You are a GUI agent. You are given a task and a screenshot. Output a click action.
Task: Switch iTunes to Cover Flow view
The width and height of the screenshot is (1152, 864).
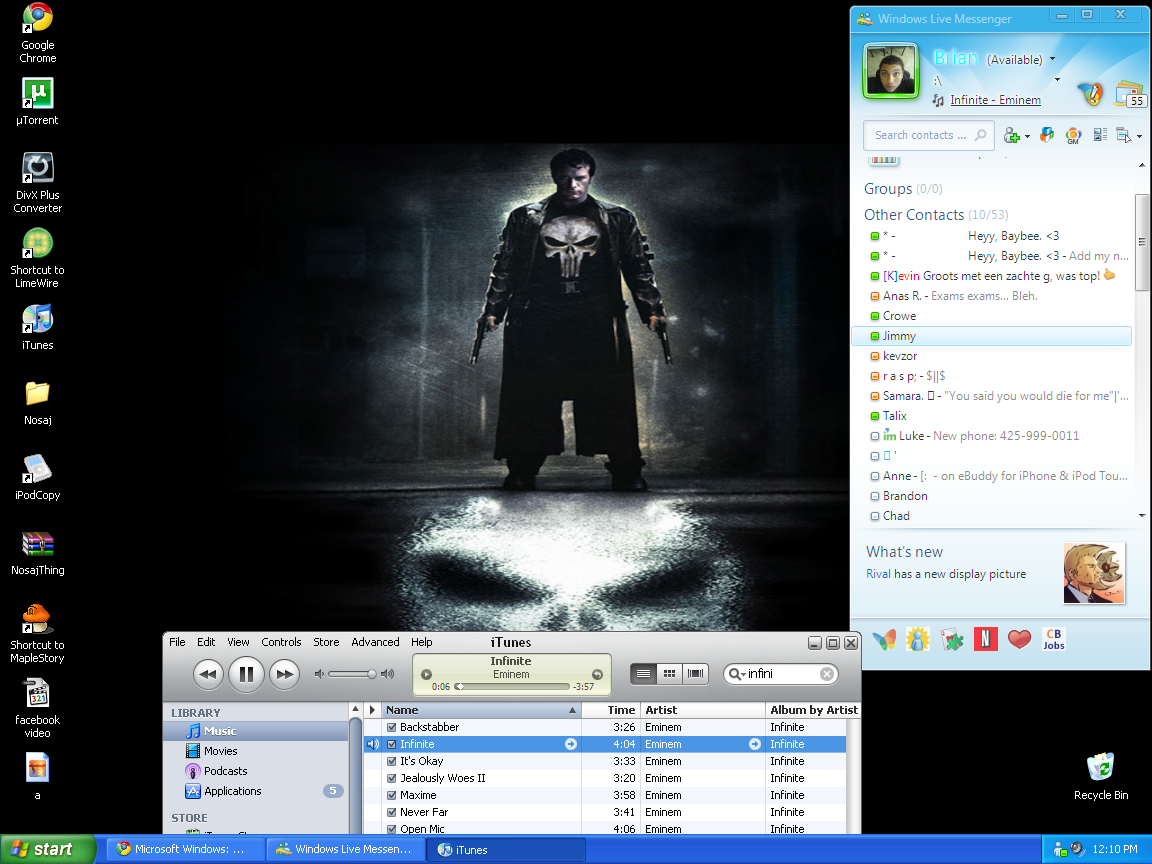[x=695, y=674]
